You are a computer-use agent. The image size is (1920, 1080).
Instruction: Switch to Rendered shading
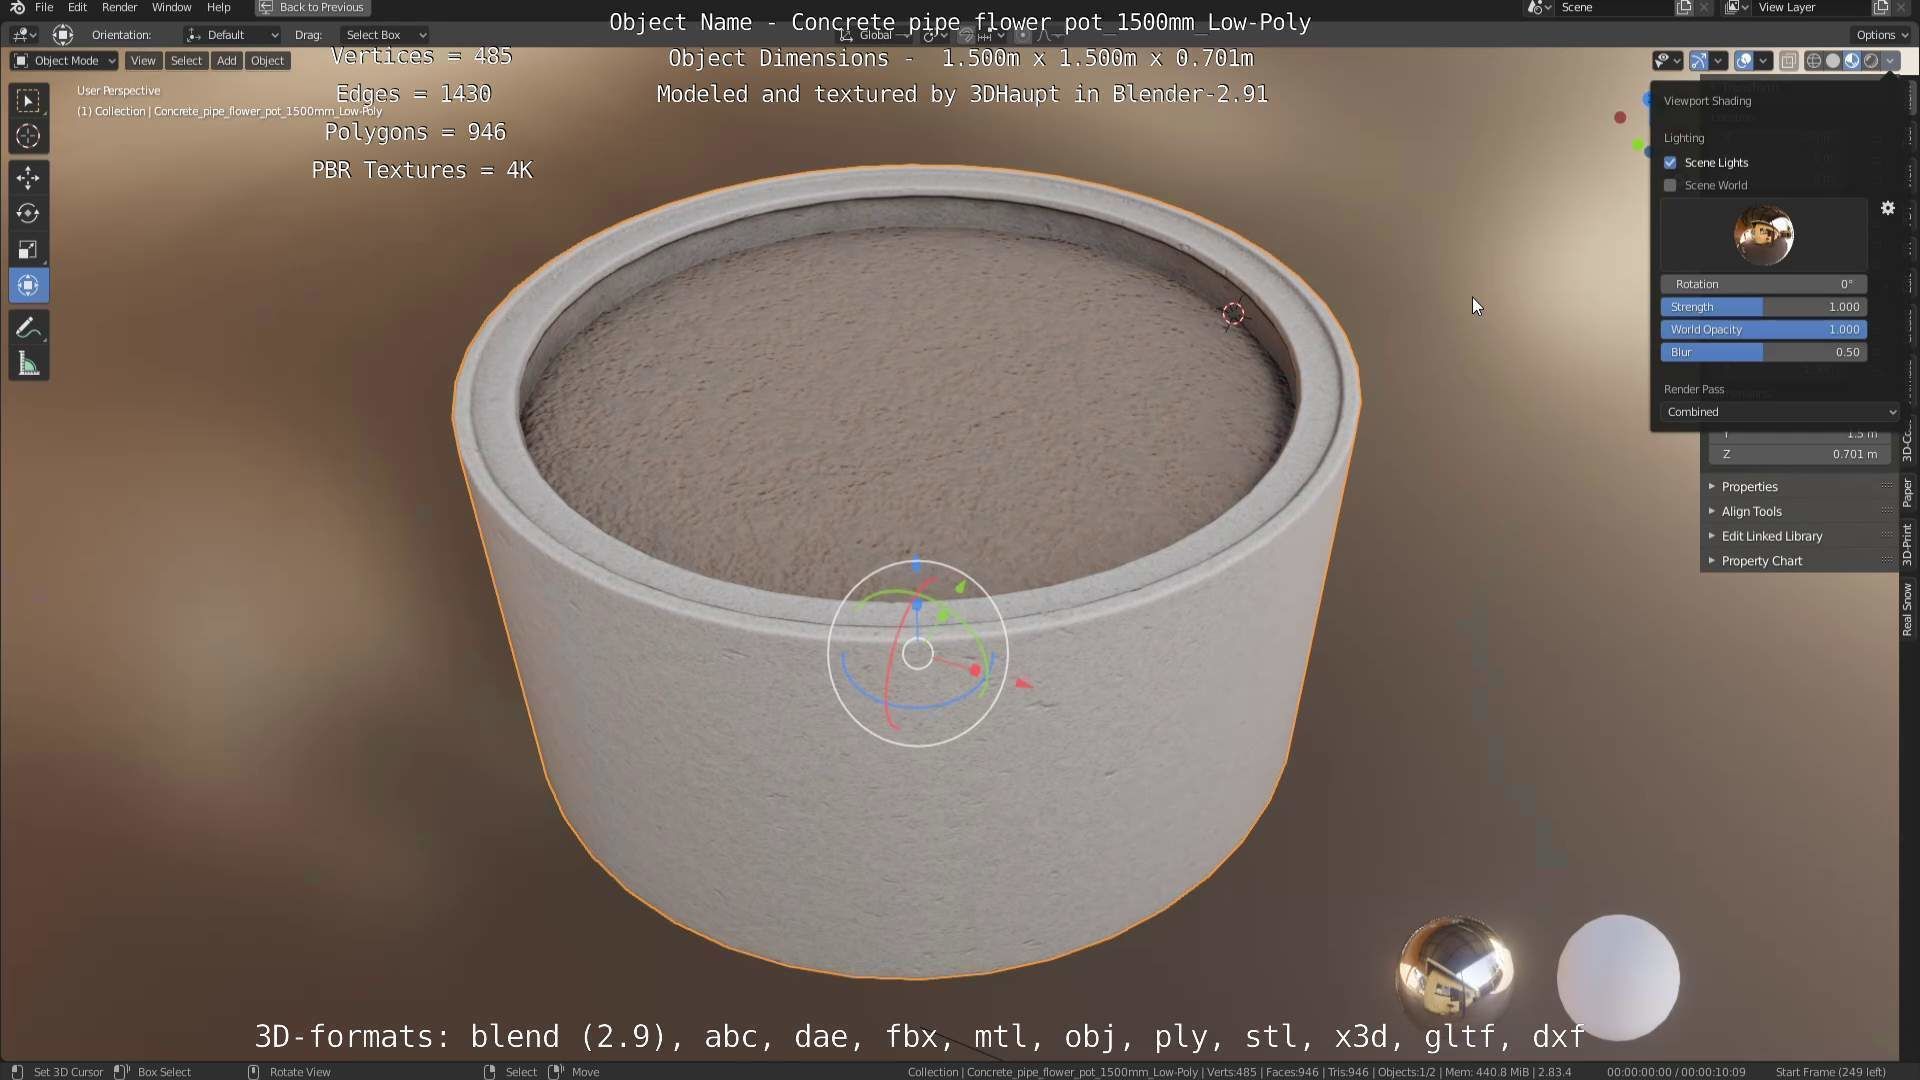pyautogui.click(x=1871, y=61)
